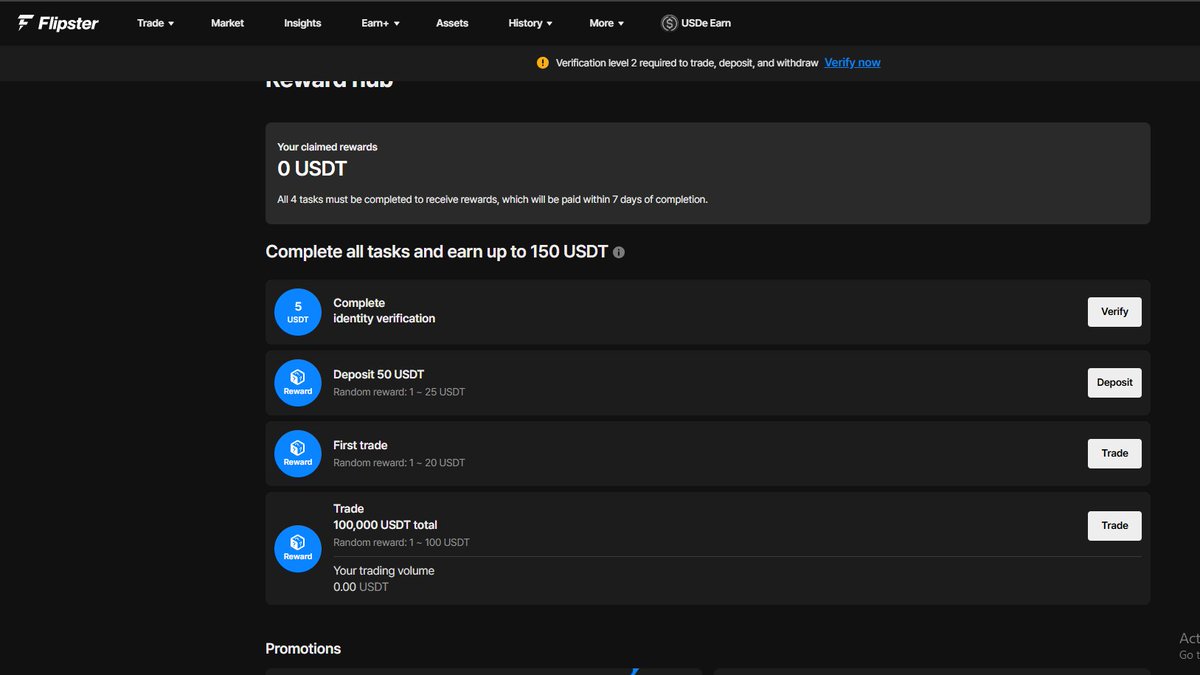Viewport: 1200px width, 675px height.
Task: Open the Insights page
Action: 302,23
